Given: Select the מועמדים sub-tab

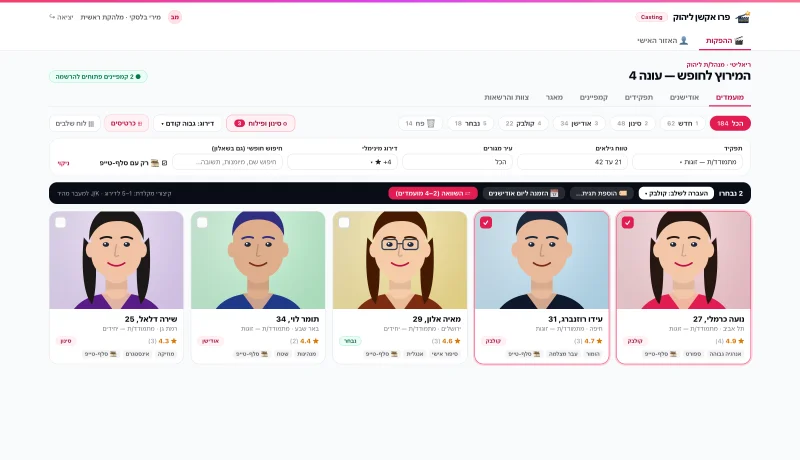Looking at the screenshot, I should pos(730,97).
